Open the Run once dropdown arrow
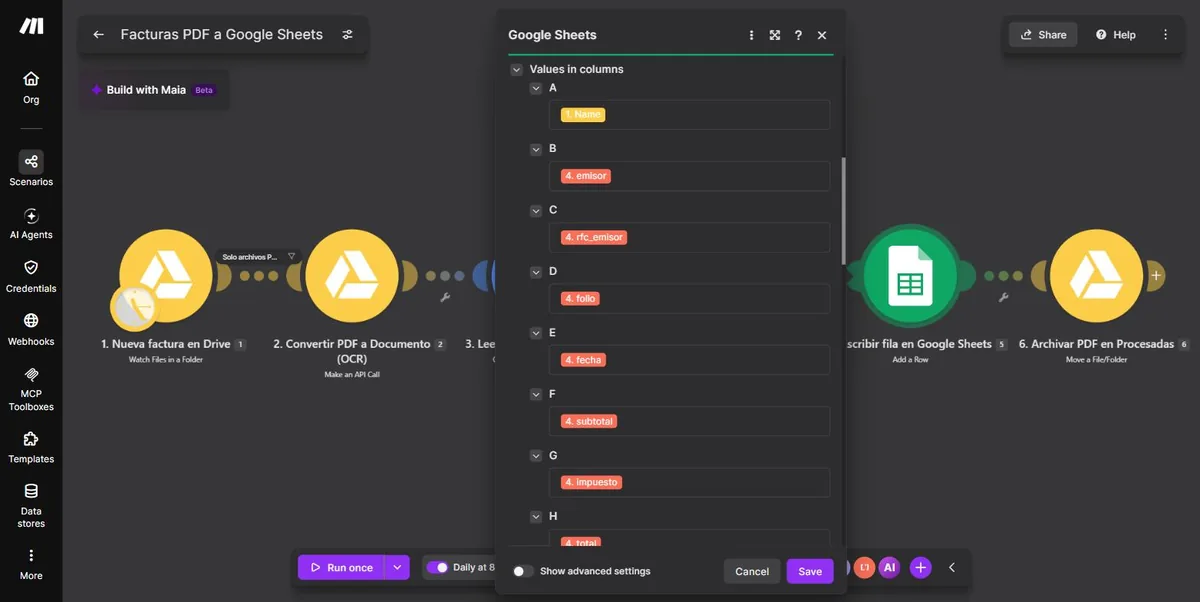This screenshot has height=602, width=1200. (397, 567)
